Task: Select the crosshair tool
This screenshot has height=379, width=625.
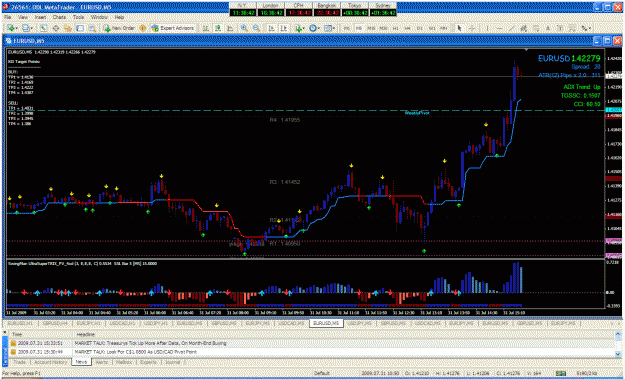Action: click(x=472, y=28)
